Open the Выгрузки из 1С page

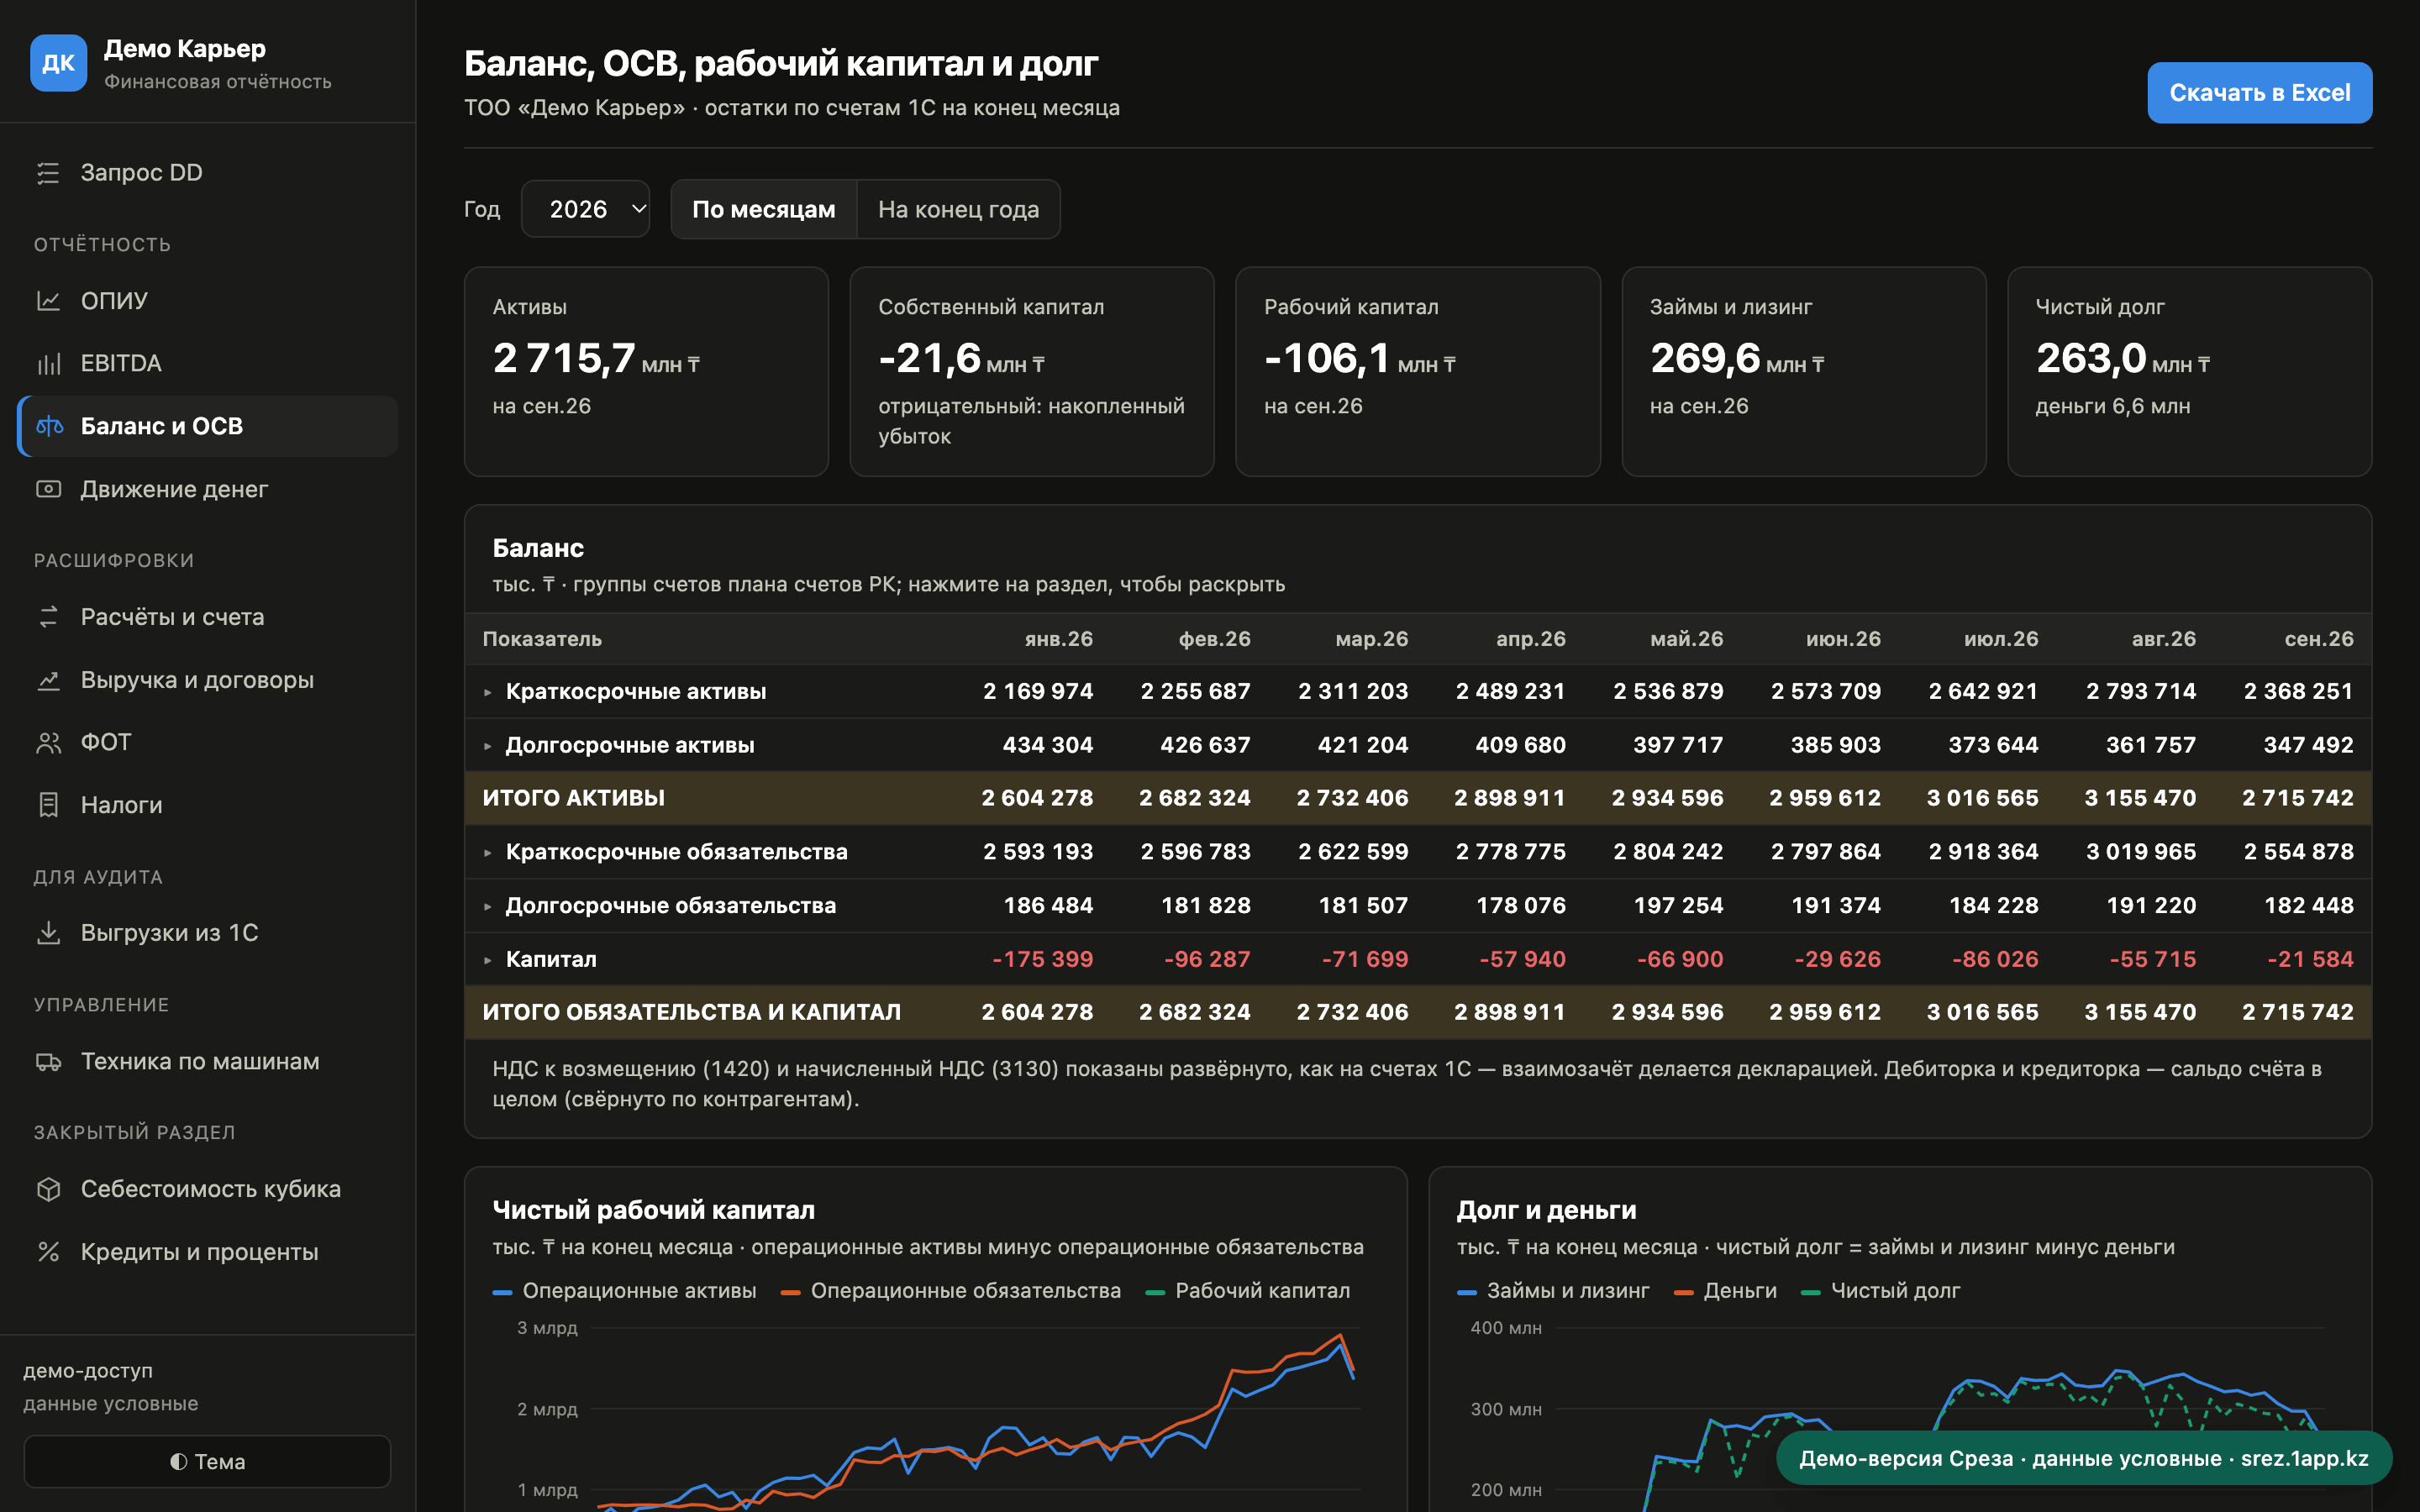(208, 933)
